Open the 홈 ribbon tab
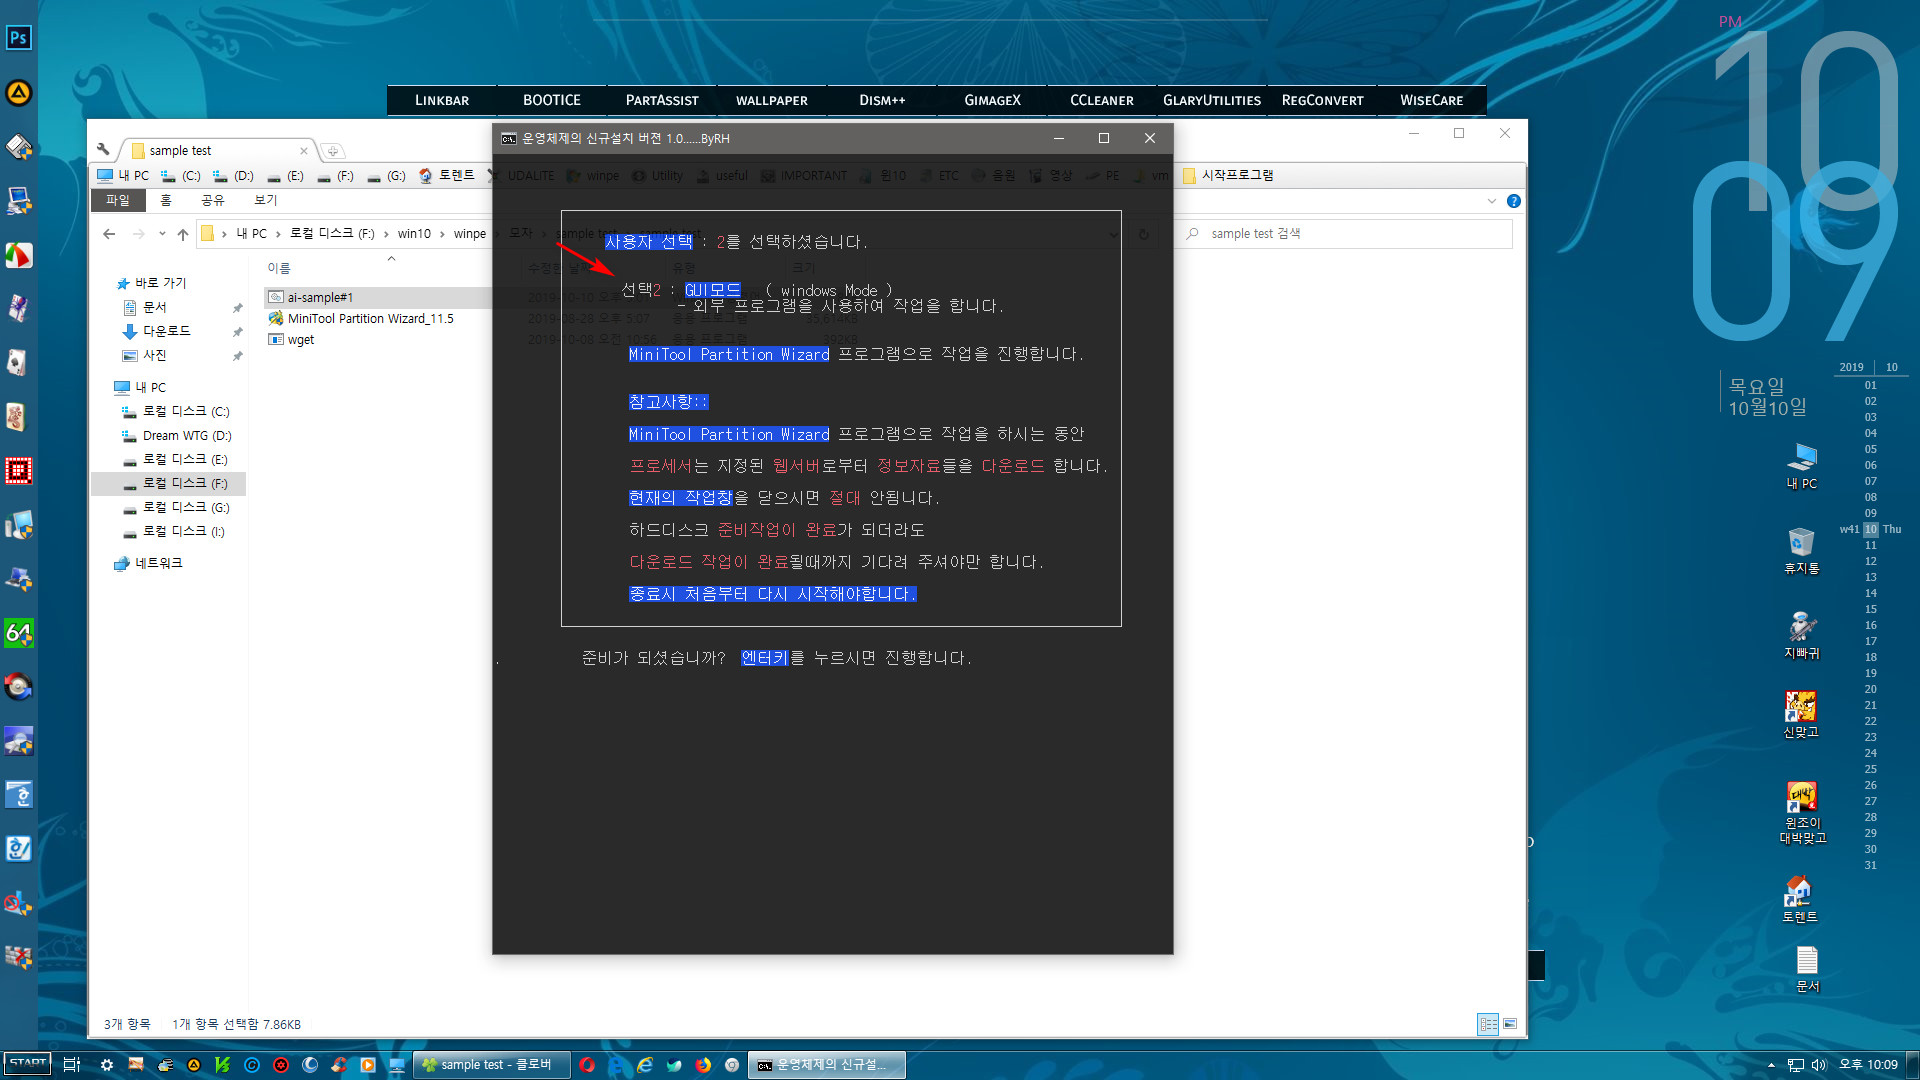1920x1080 pixels. click(x=166, y=200)
